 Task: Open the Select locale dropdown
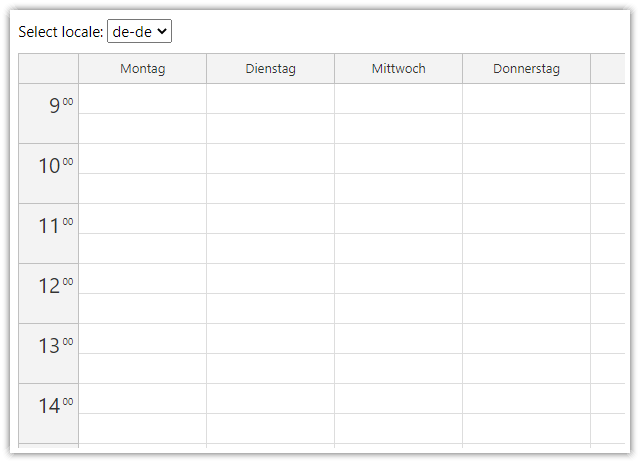139,31
